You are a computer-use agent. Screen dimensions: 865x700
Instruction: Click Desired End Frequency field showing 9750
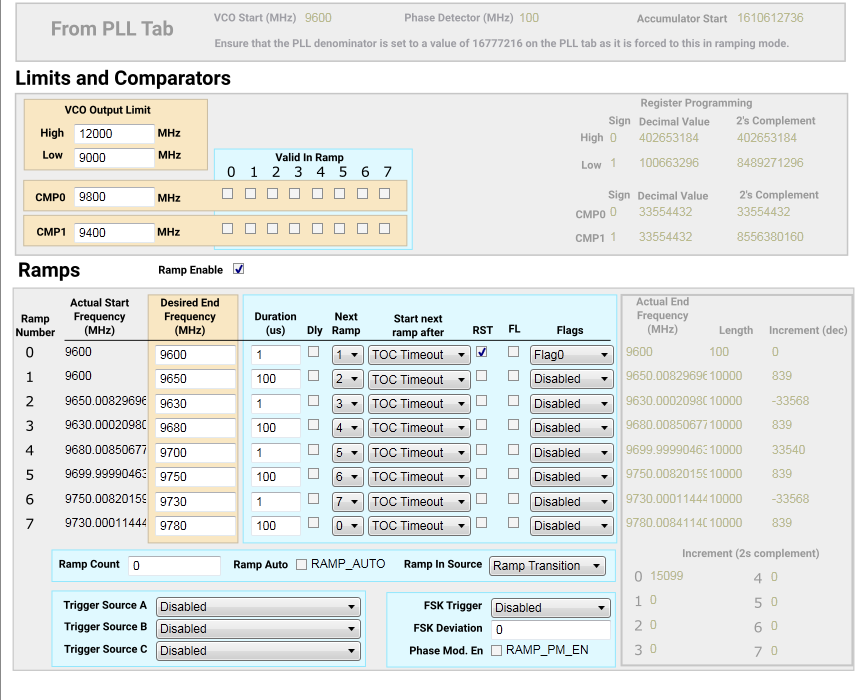[195, 477]
